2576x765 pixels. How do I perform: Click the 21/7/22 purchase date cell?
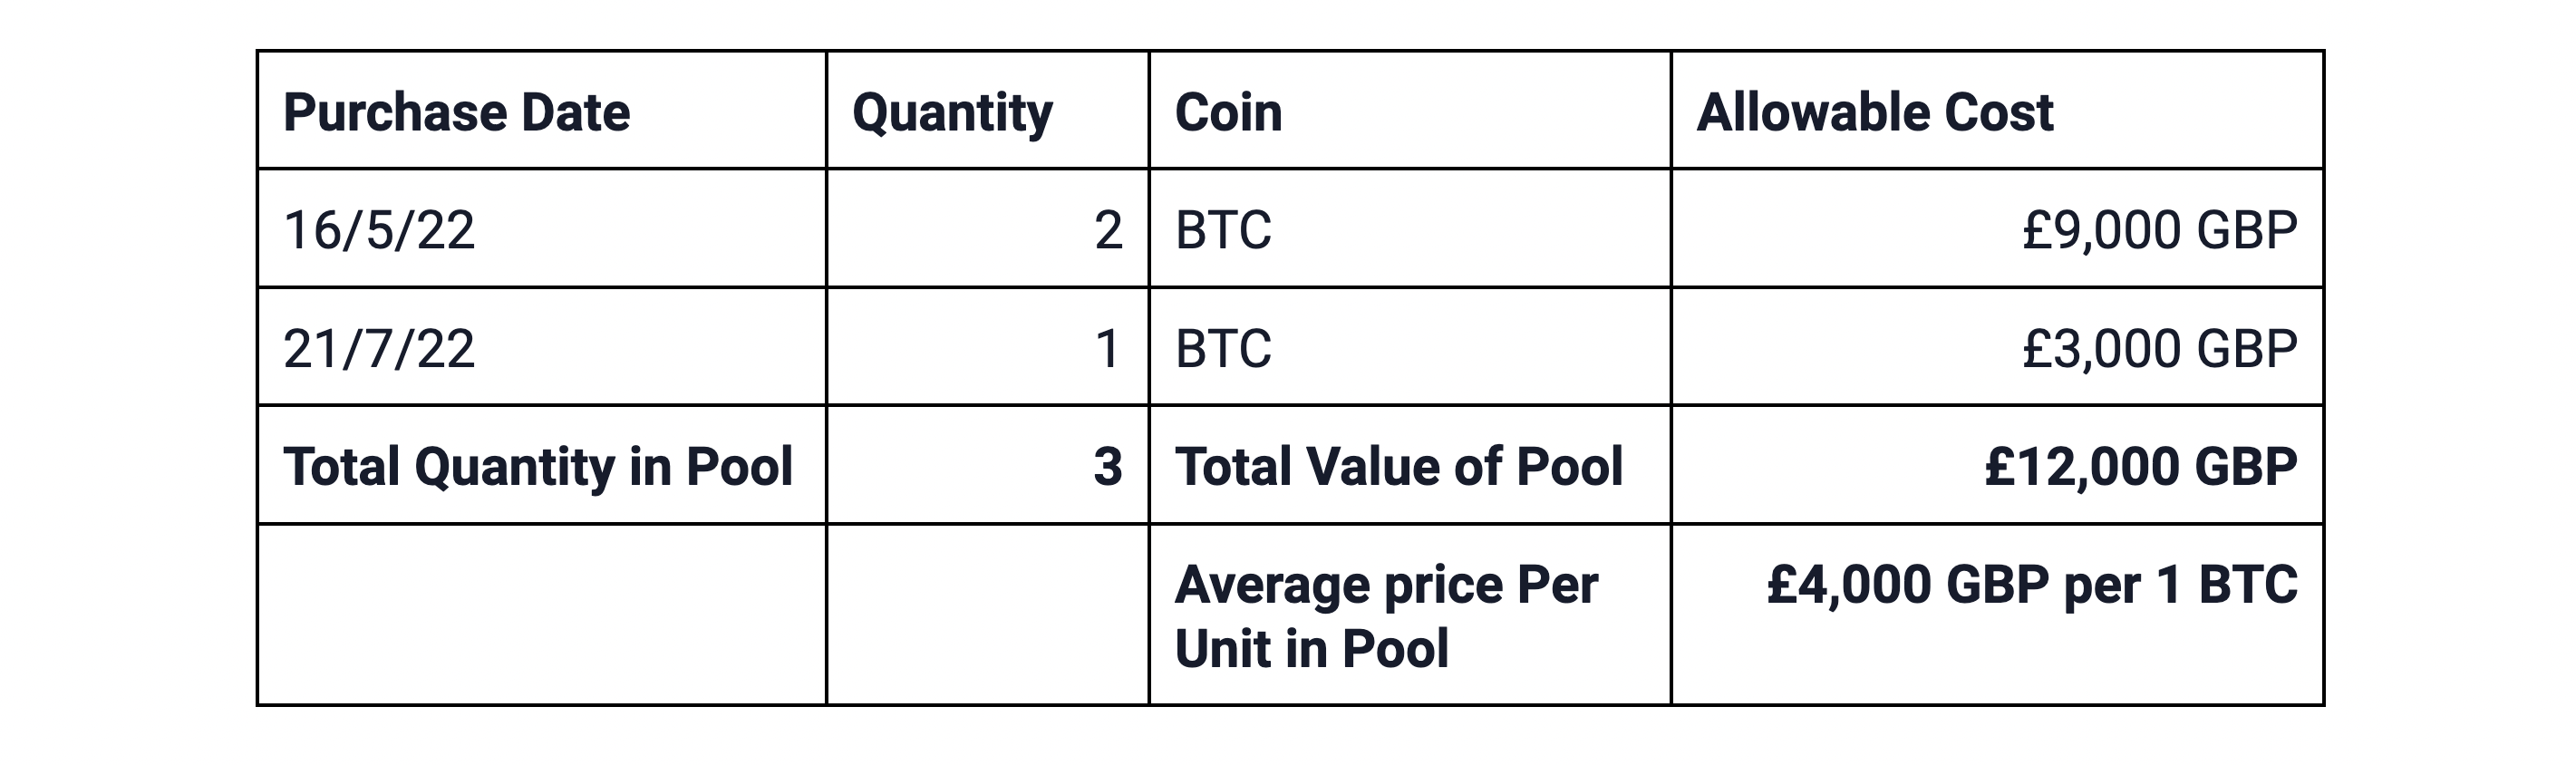click(x=379, y=348)
